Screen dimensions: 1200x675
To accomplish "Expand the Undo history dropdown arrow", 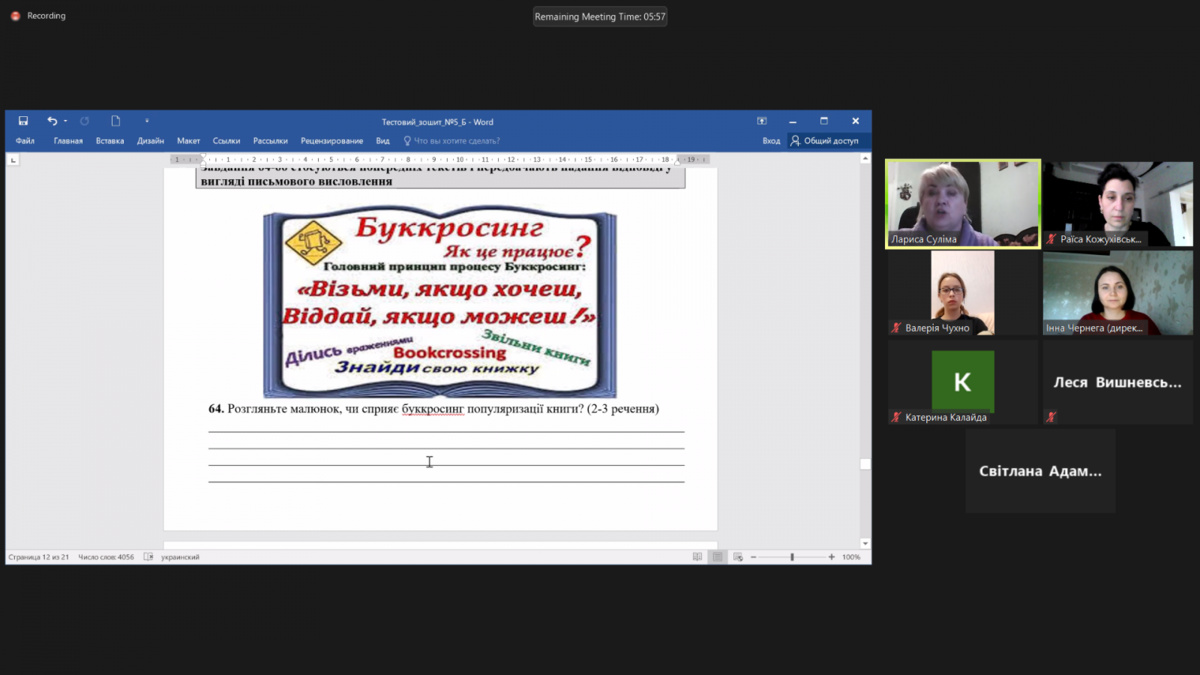I will pyautogui.click(x=65, y=121).
